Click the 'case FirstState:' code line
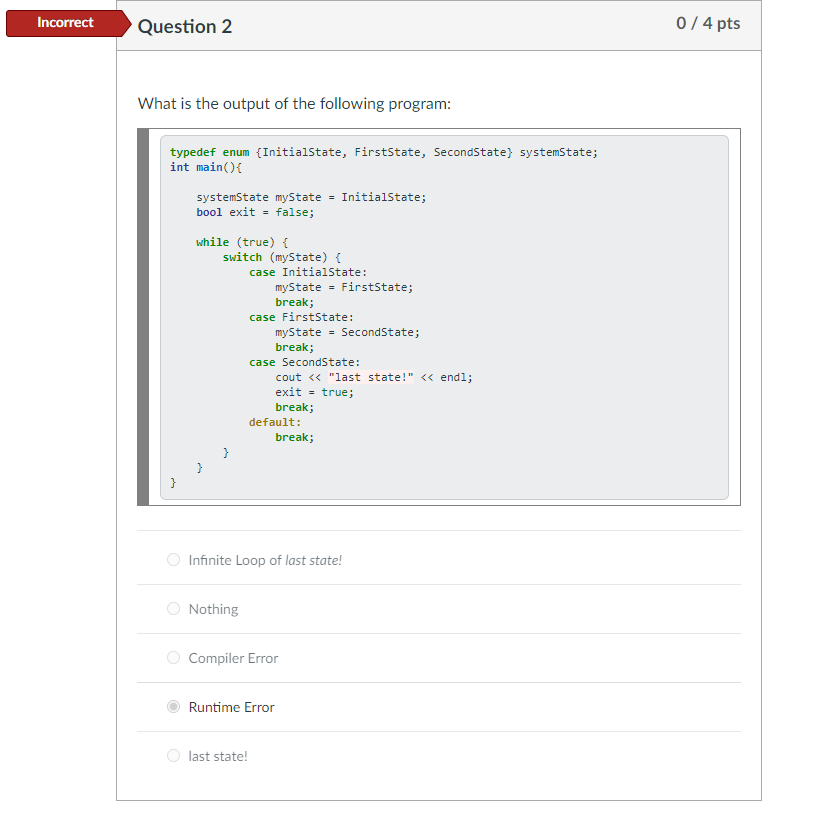The width and height of the screenshot is (822, 820). 301,317
